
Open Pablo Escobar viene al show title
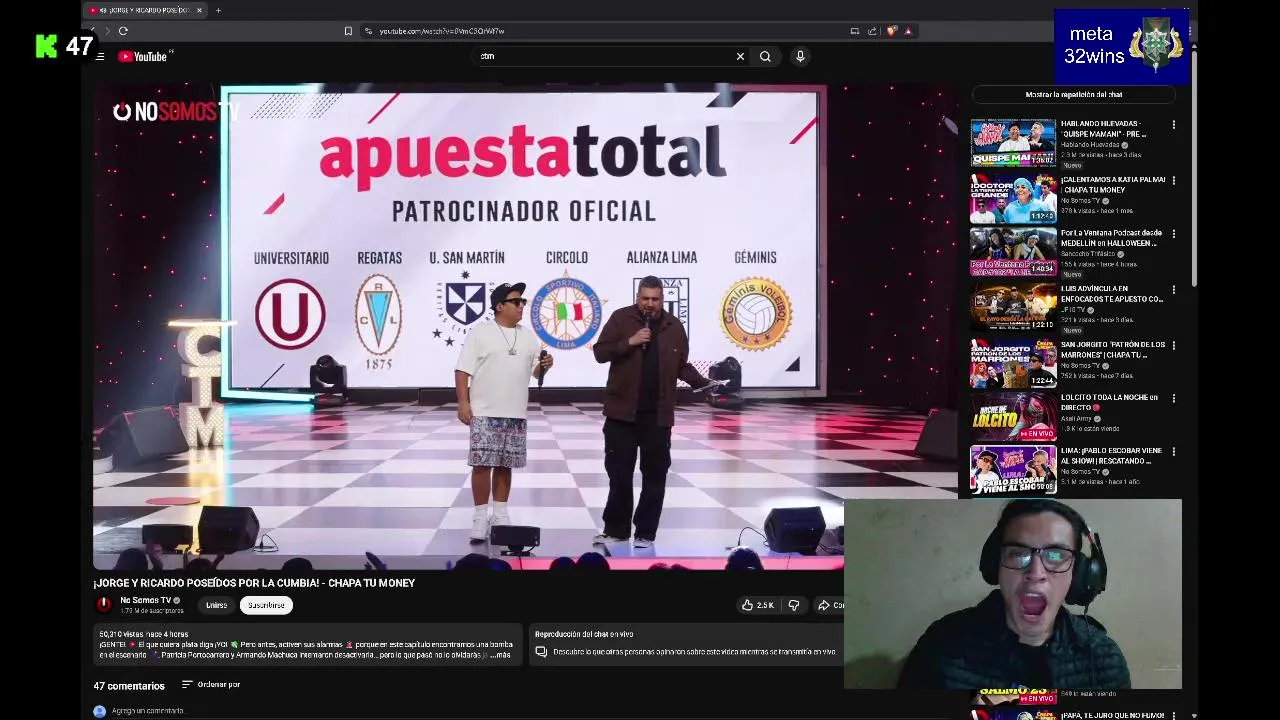(1111, 456)
